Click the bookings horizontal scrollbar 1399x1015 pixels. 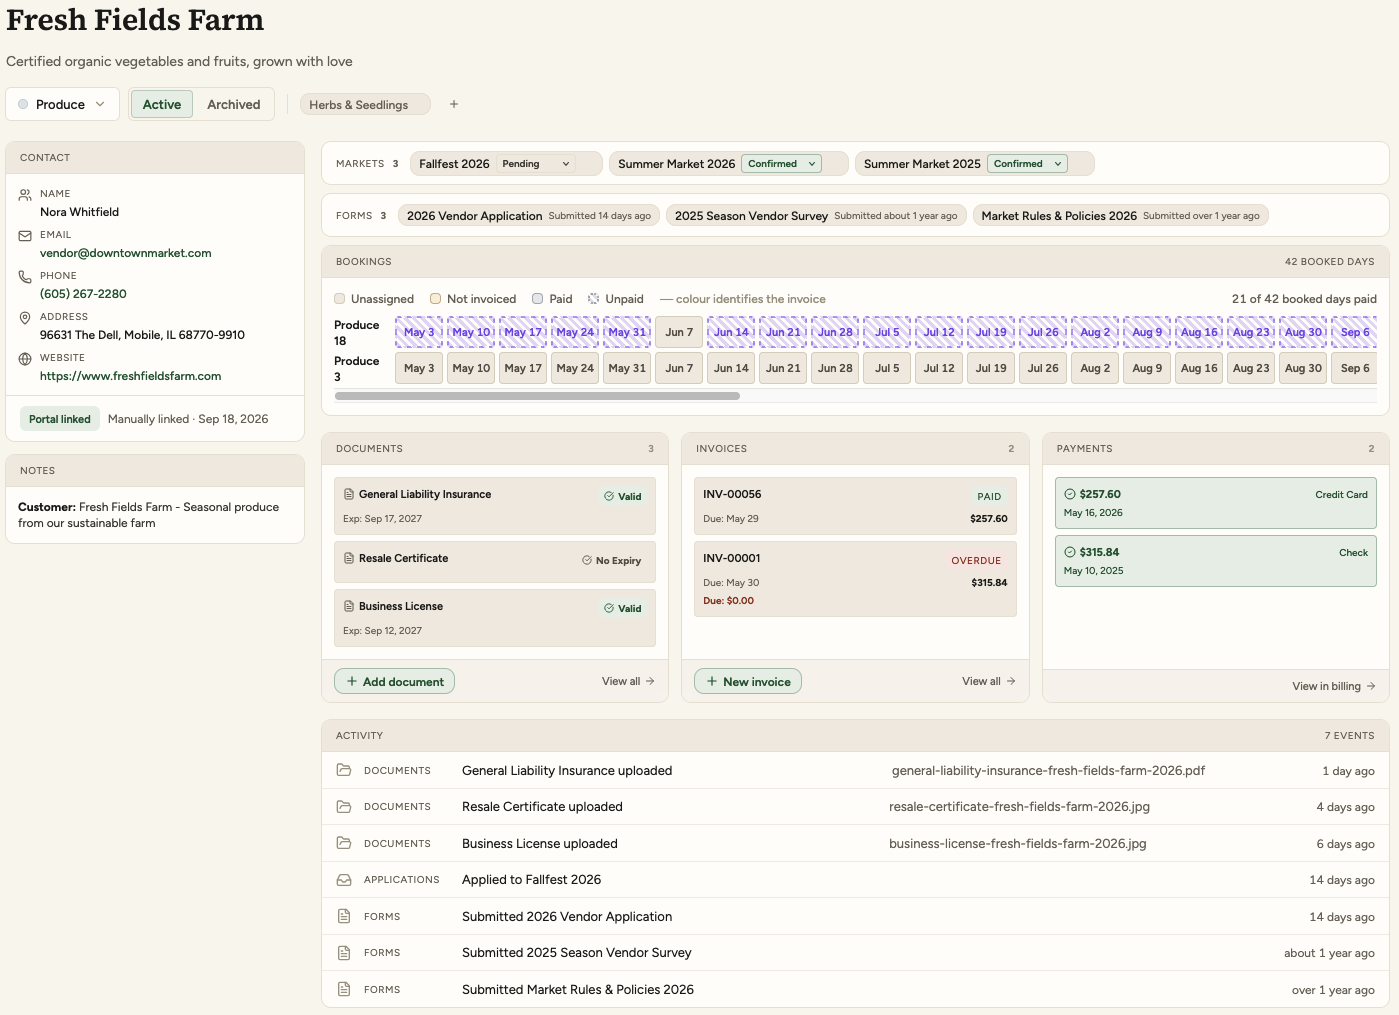538,396
